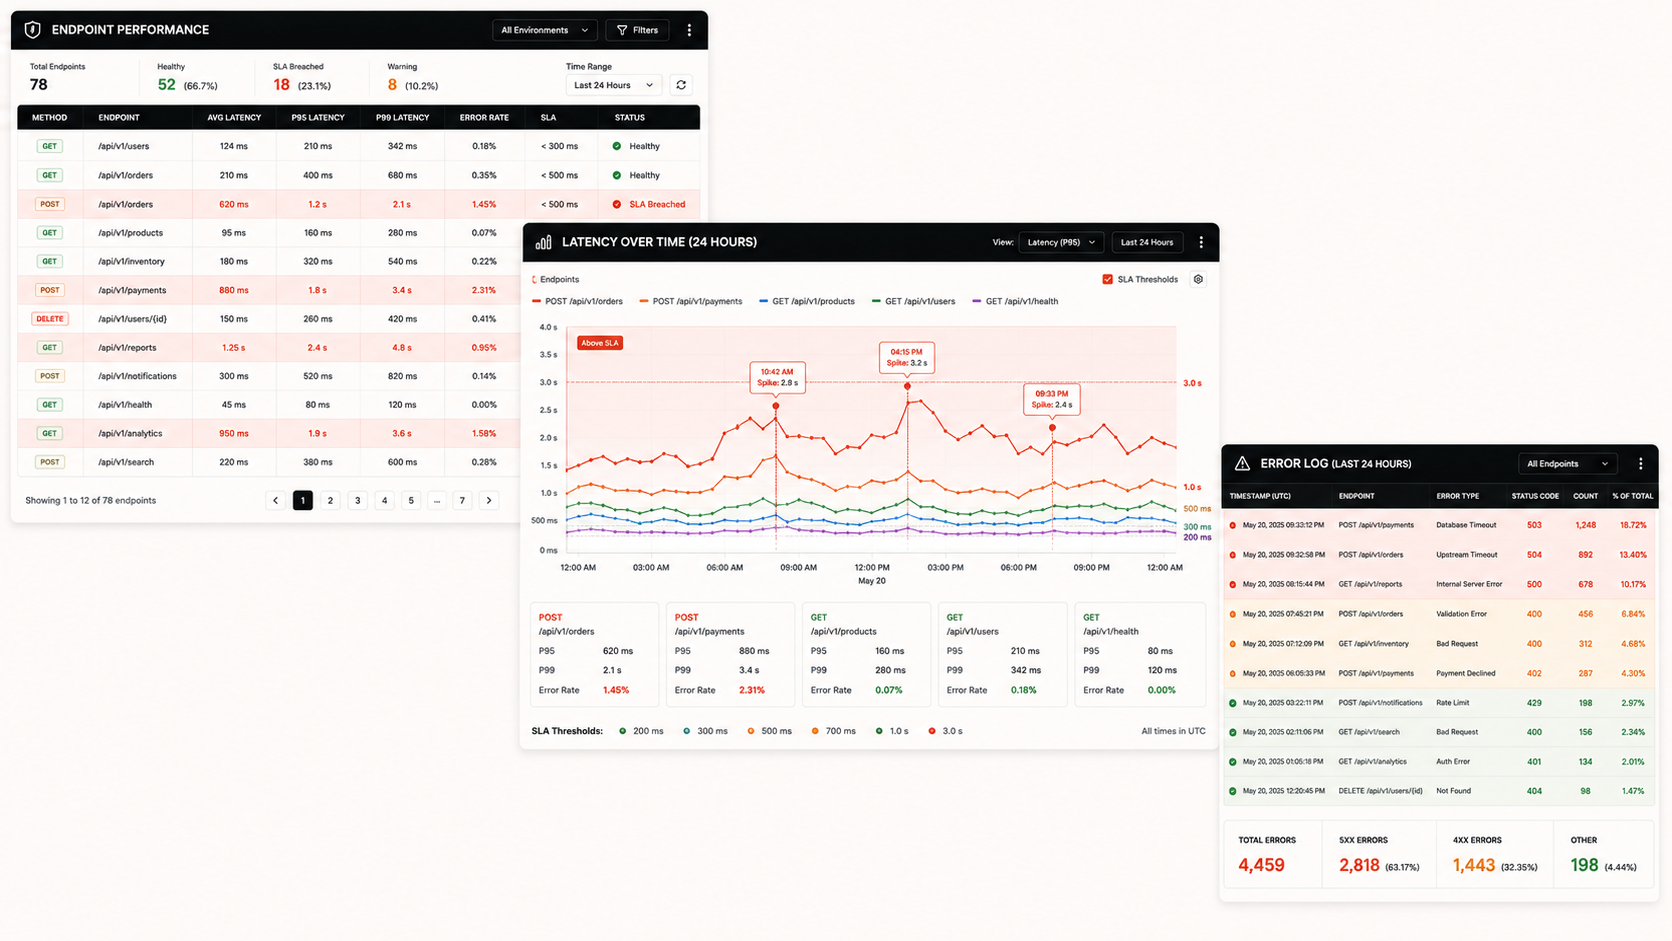Screen dimensions: 1672x941
Task: Open the Latency (P95) view dropdown
Action: click(1061, 242)
